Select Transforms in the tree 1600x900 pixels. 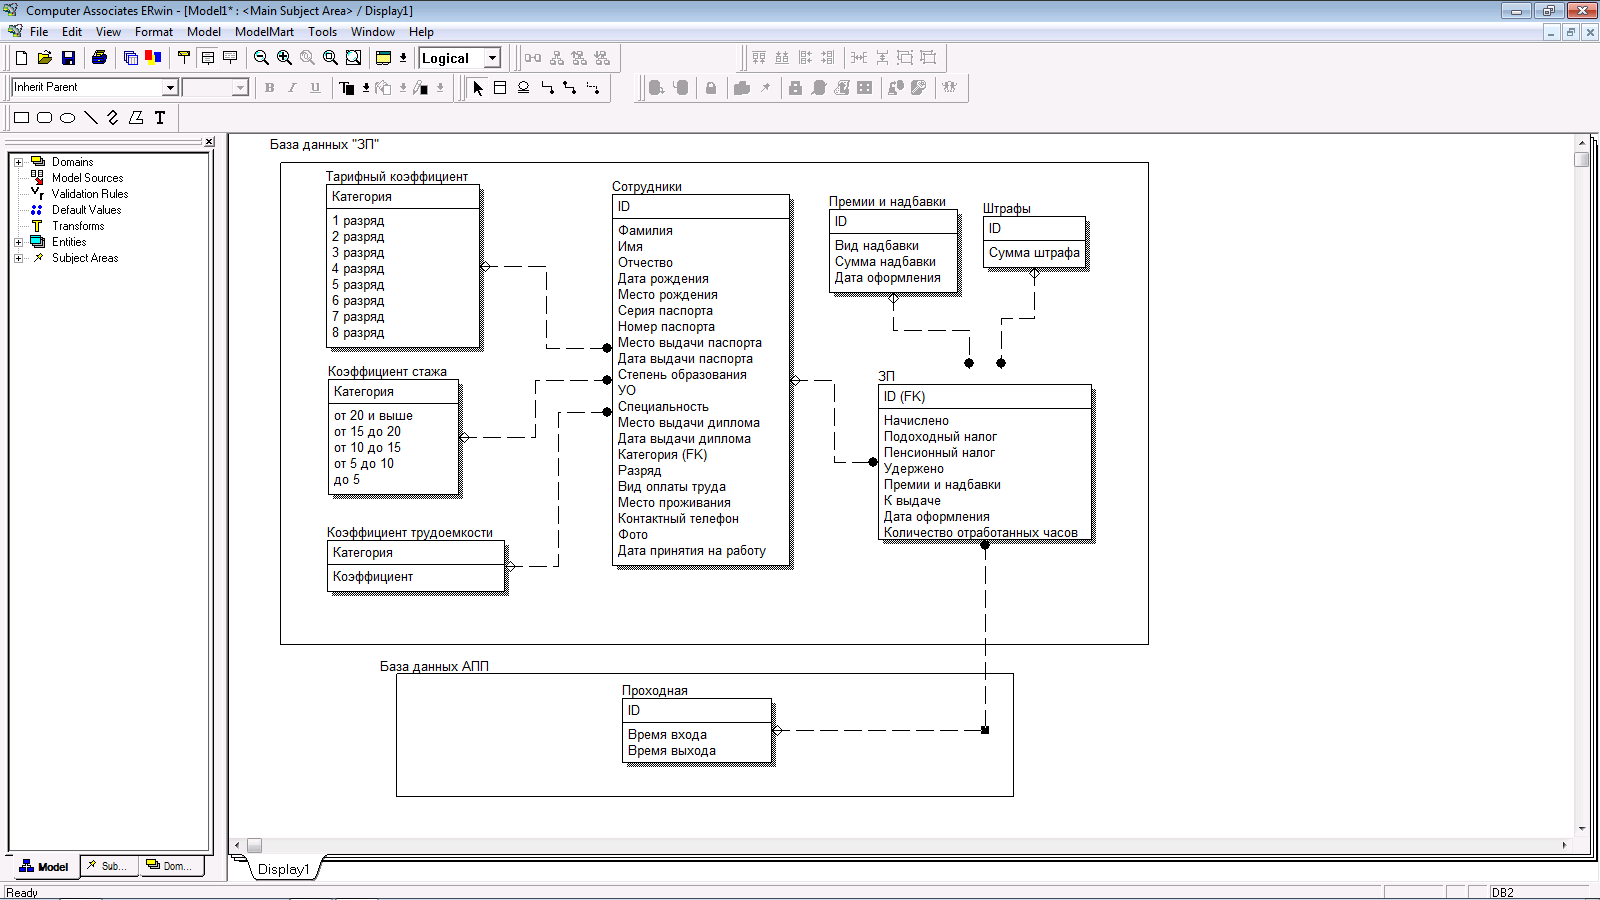[x=78, y=226]
